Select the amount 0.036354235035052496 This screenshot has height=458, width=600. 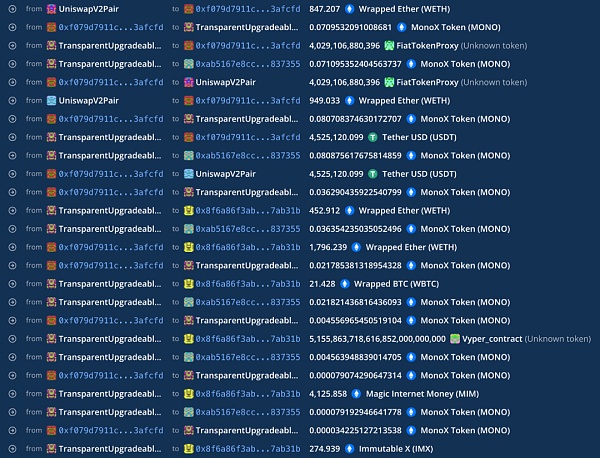click(355, 229)
